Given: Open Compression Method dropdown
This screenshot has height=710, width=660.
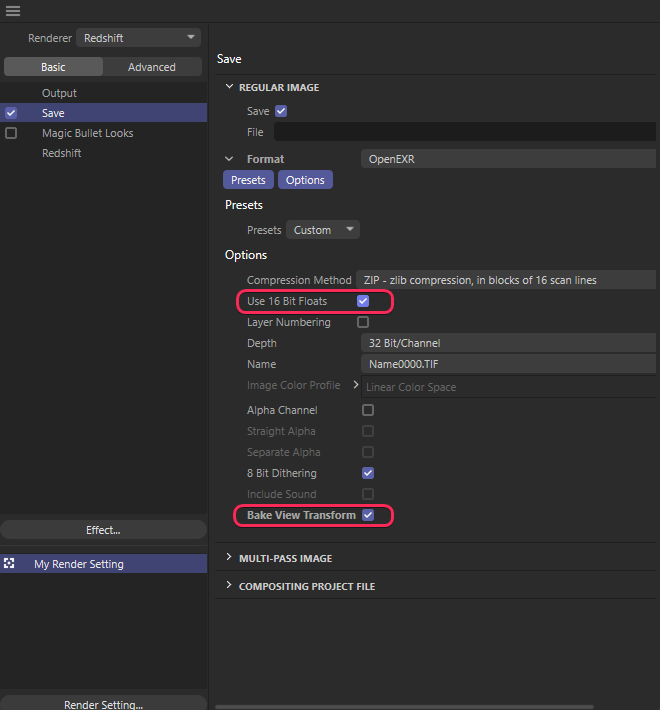Looking at the screenshot, I should 507,280.
